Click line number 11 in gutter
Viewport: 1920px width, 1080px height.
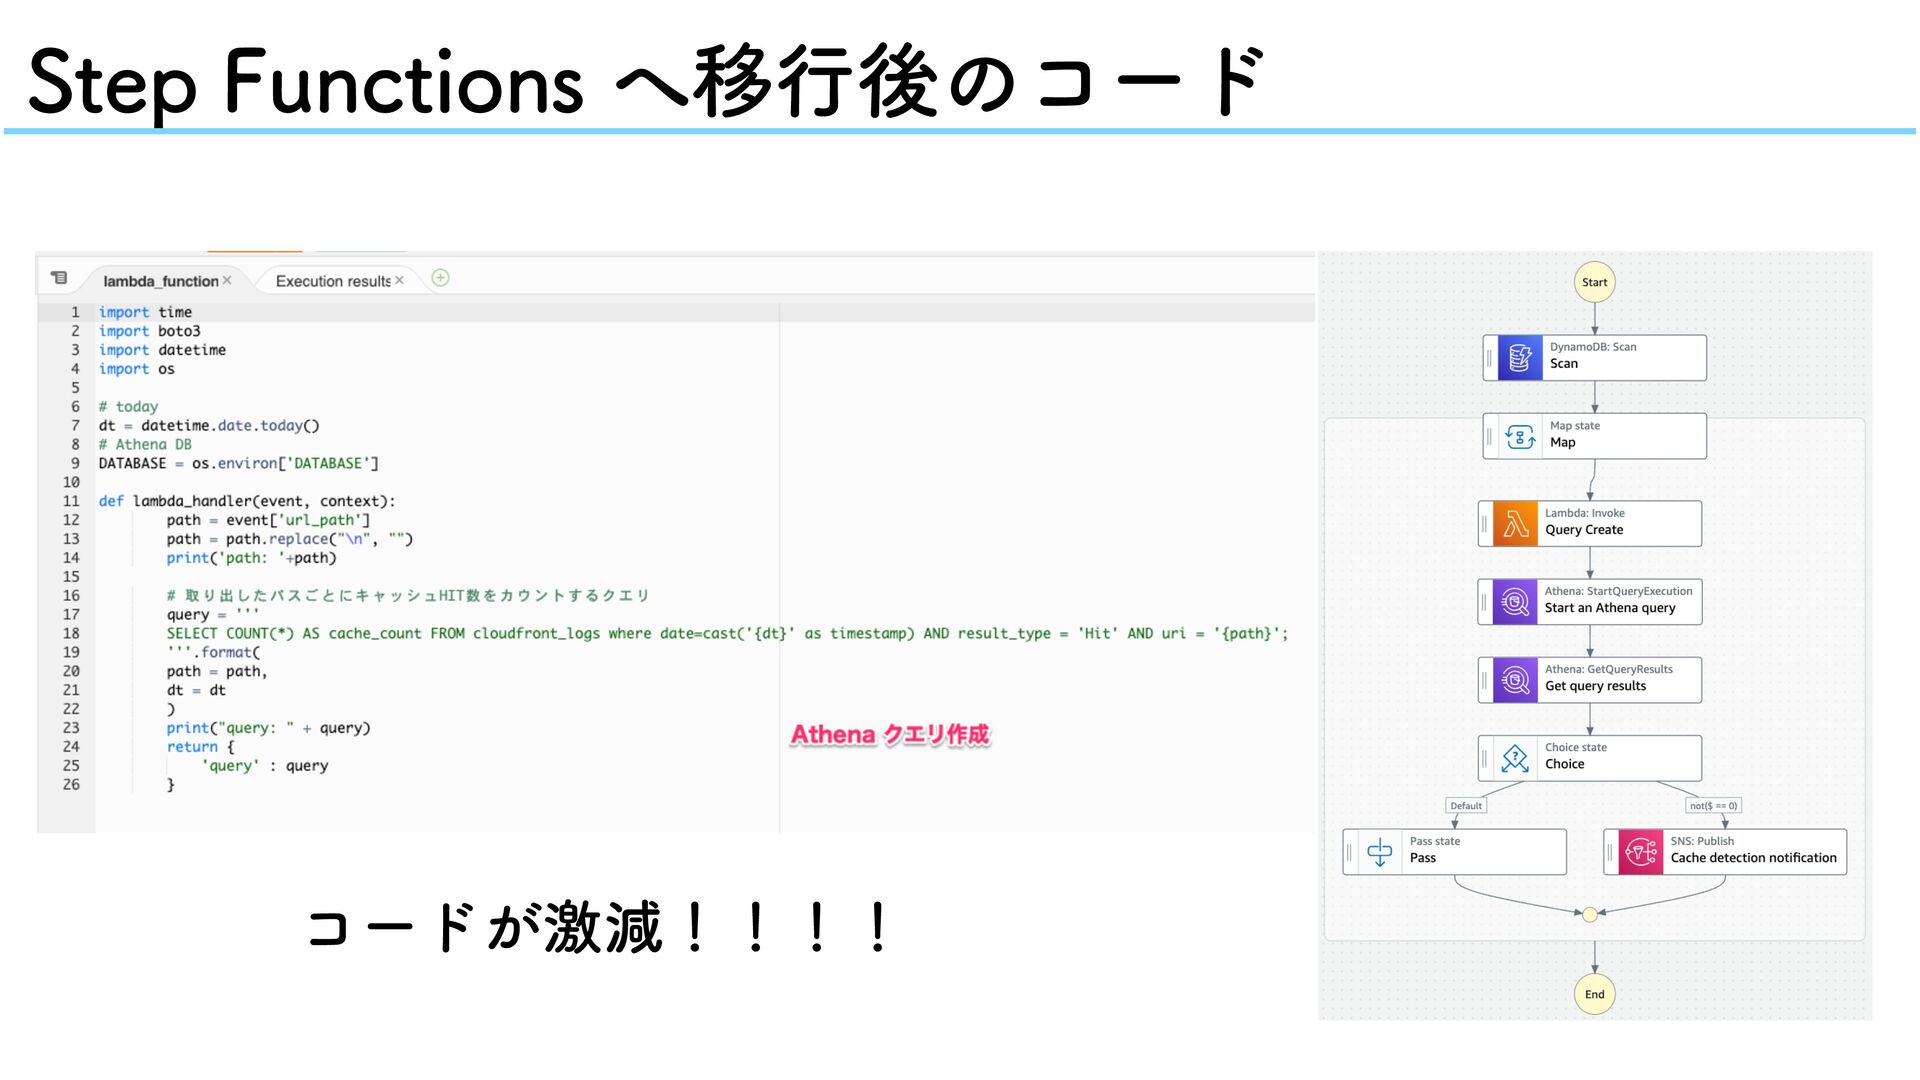(71, 501)
